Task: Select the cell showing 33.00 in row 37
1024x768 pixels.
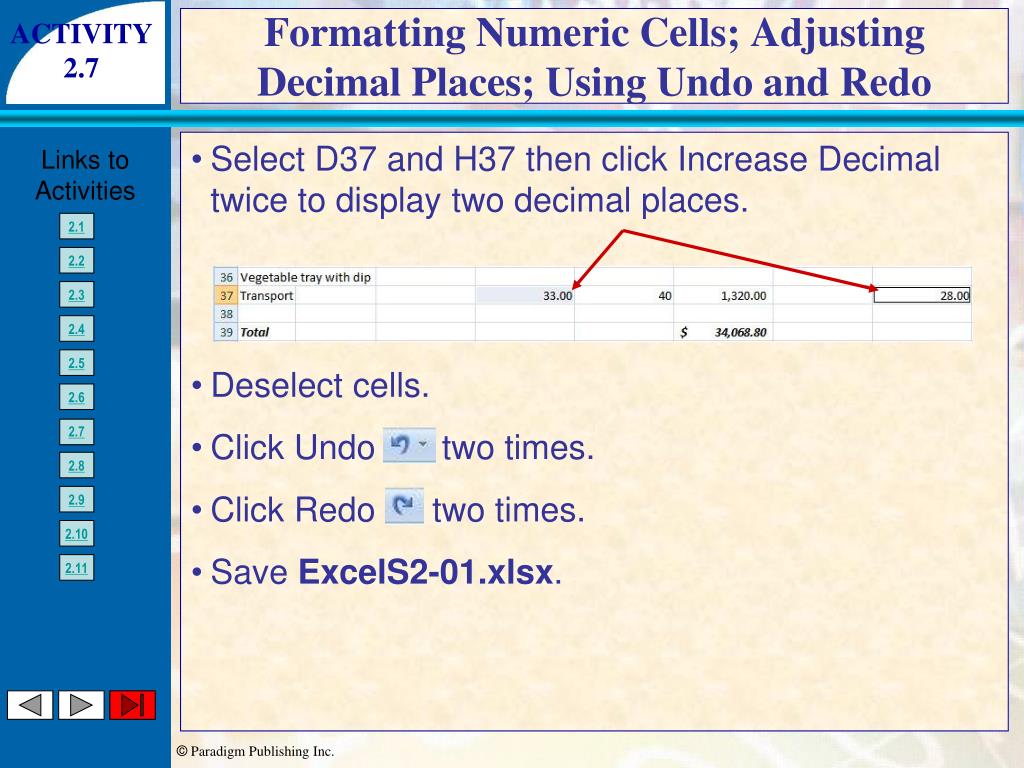Action: point(525,295)
